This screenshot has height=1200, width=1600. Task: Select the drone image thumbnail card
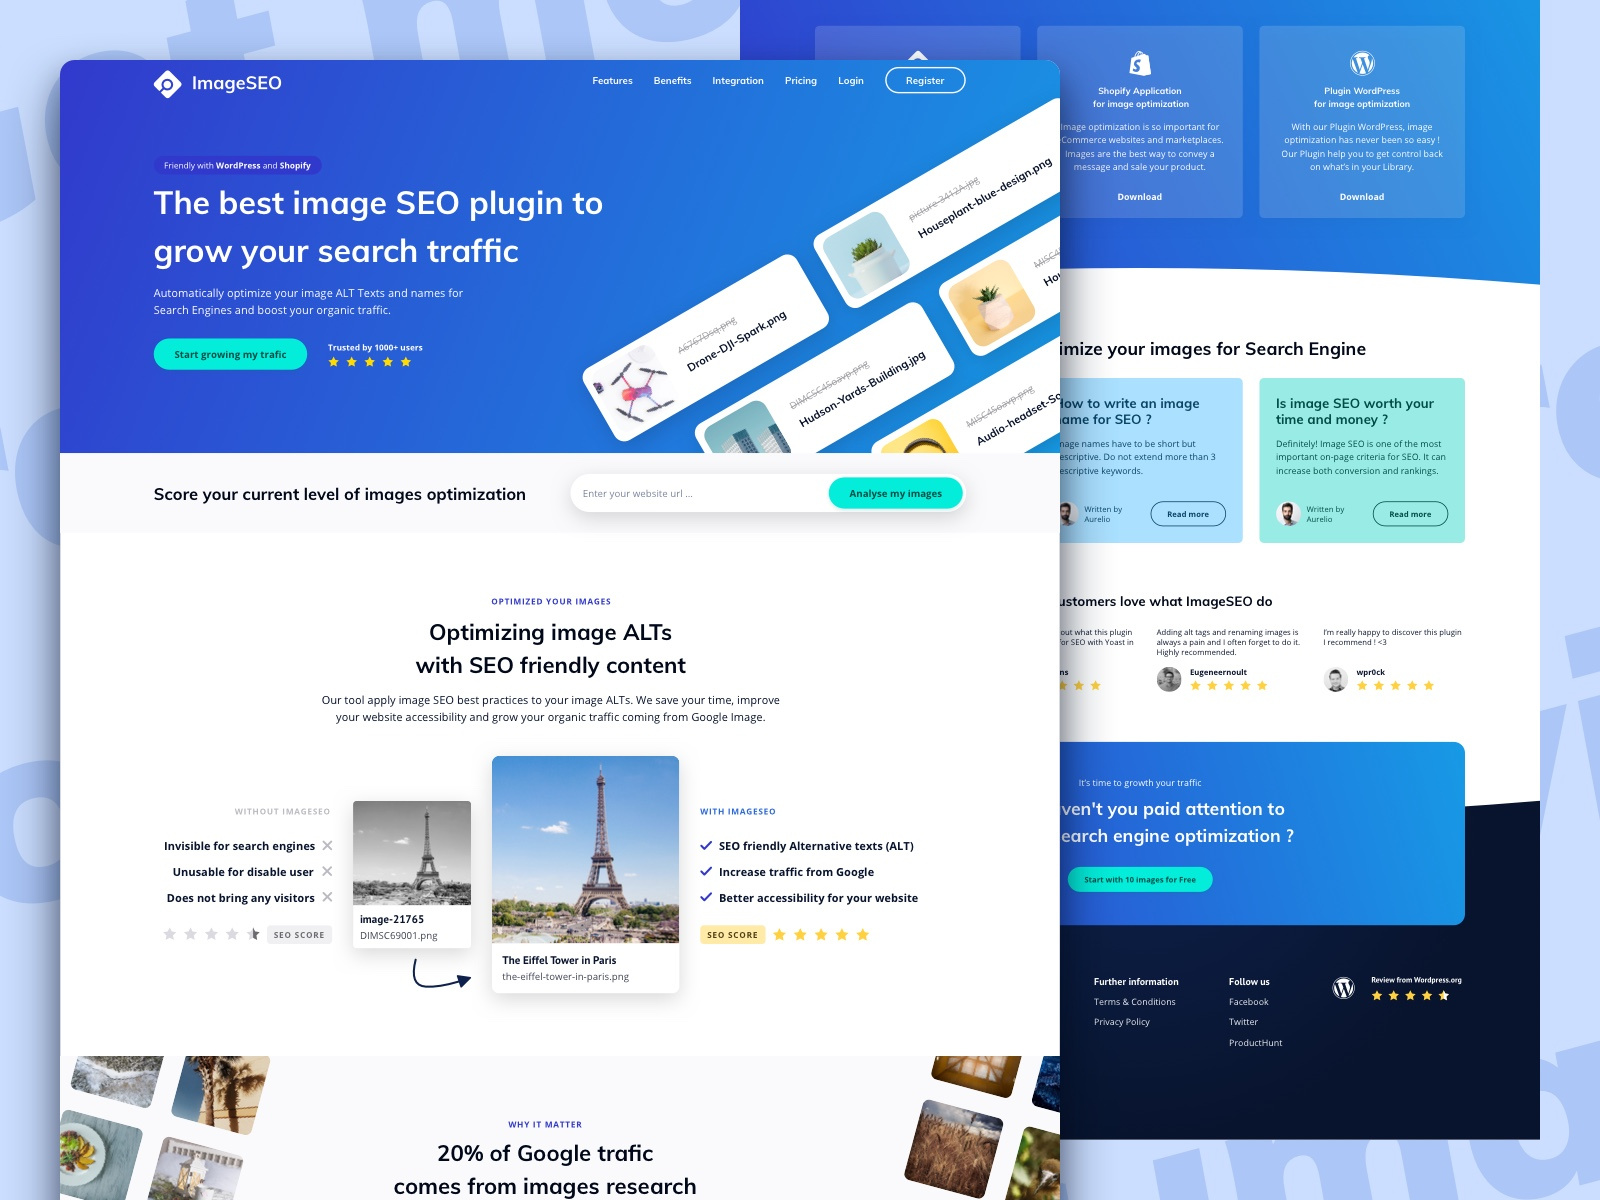pyautogui.click(x=706, y=347)
